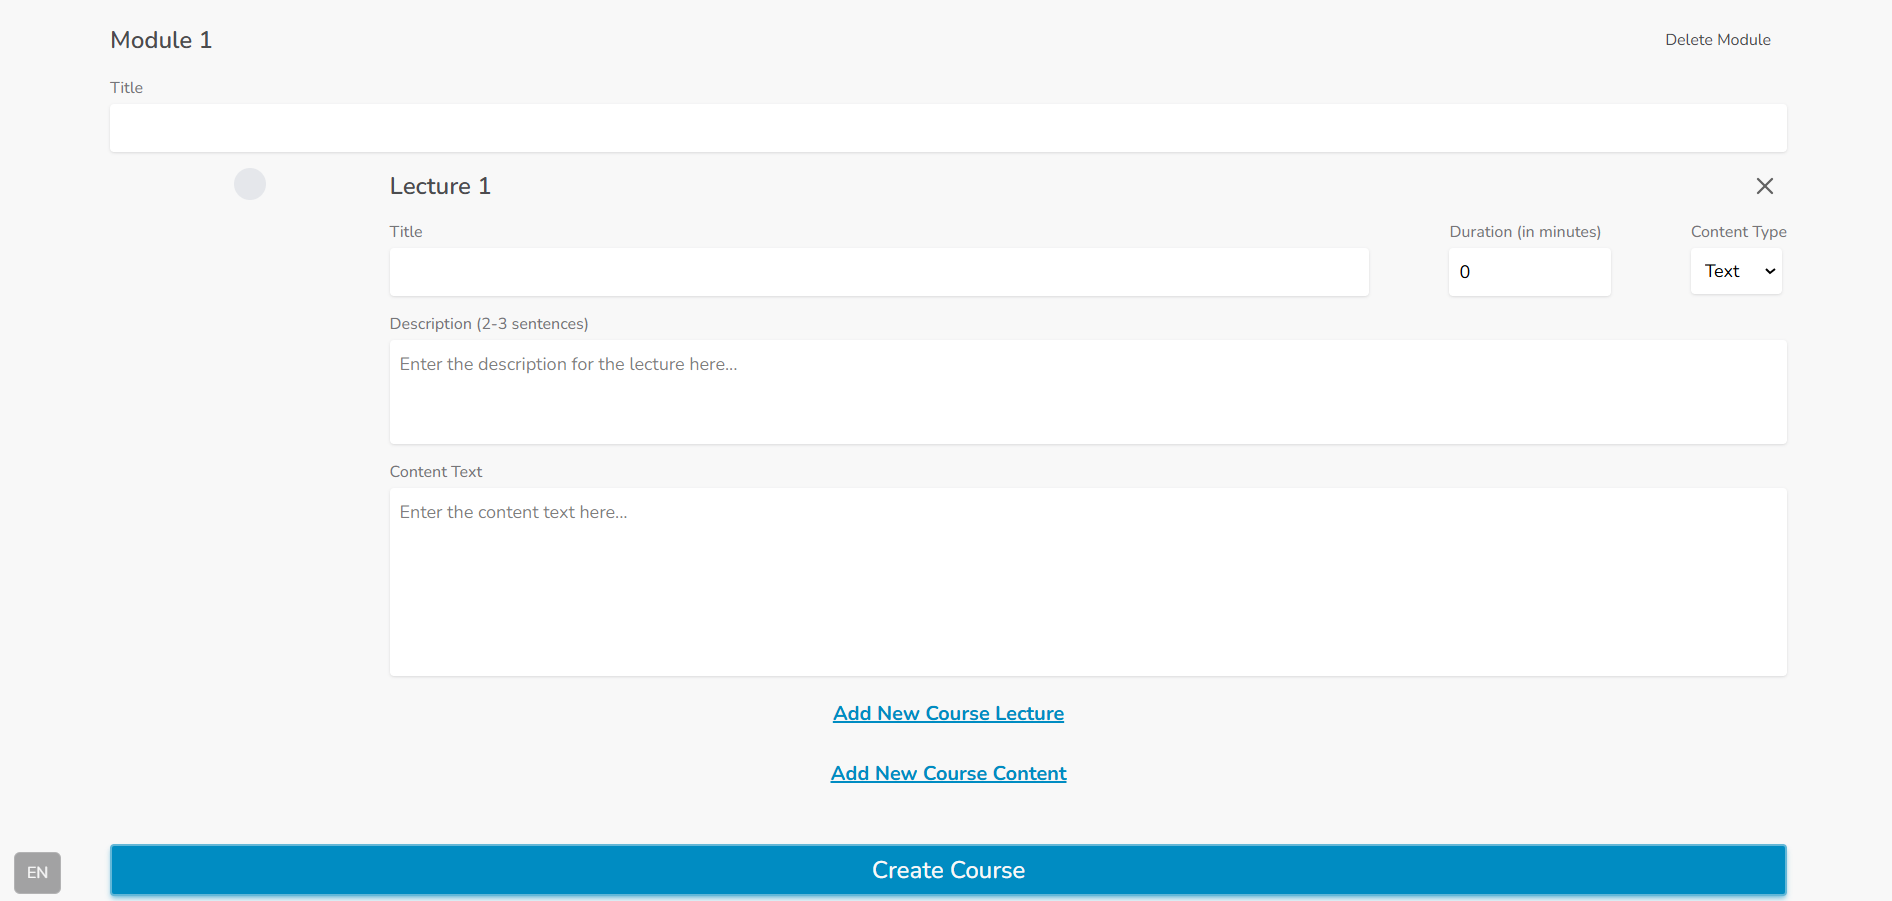The width and height of the screenshot is (1892, 901).
Task: Submit with the Create Course button
Action: pos(947,870)
